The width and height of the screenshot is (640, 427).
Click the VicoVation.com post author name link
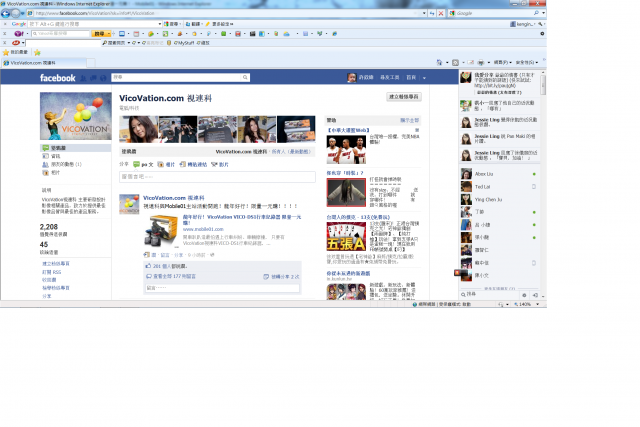click(x=173, y=198)
